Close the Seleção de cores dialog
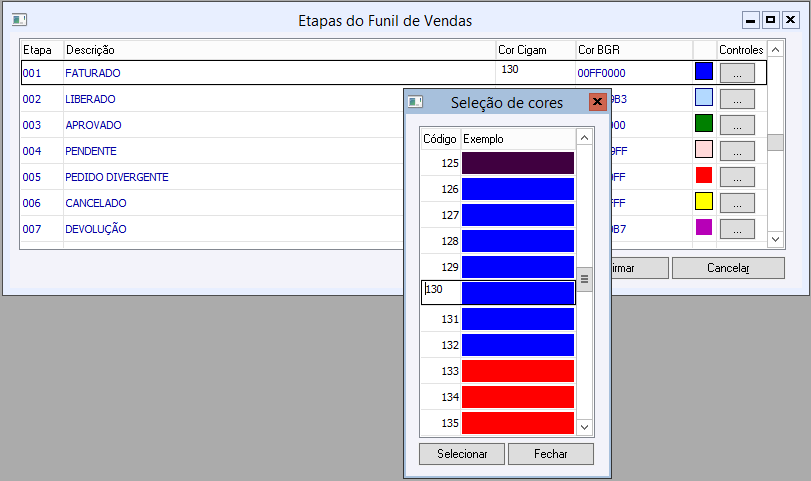This screenshot has width=811, height=481. [597, 102]
